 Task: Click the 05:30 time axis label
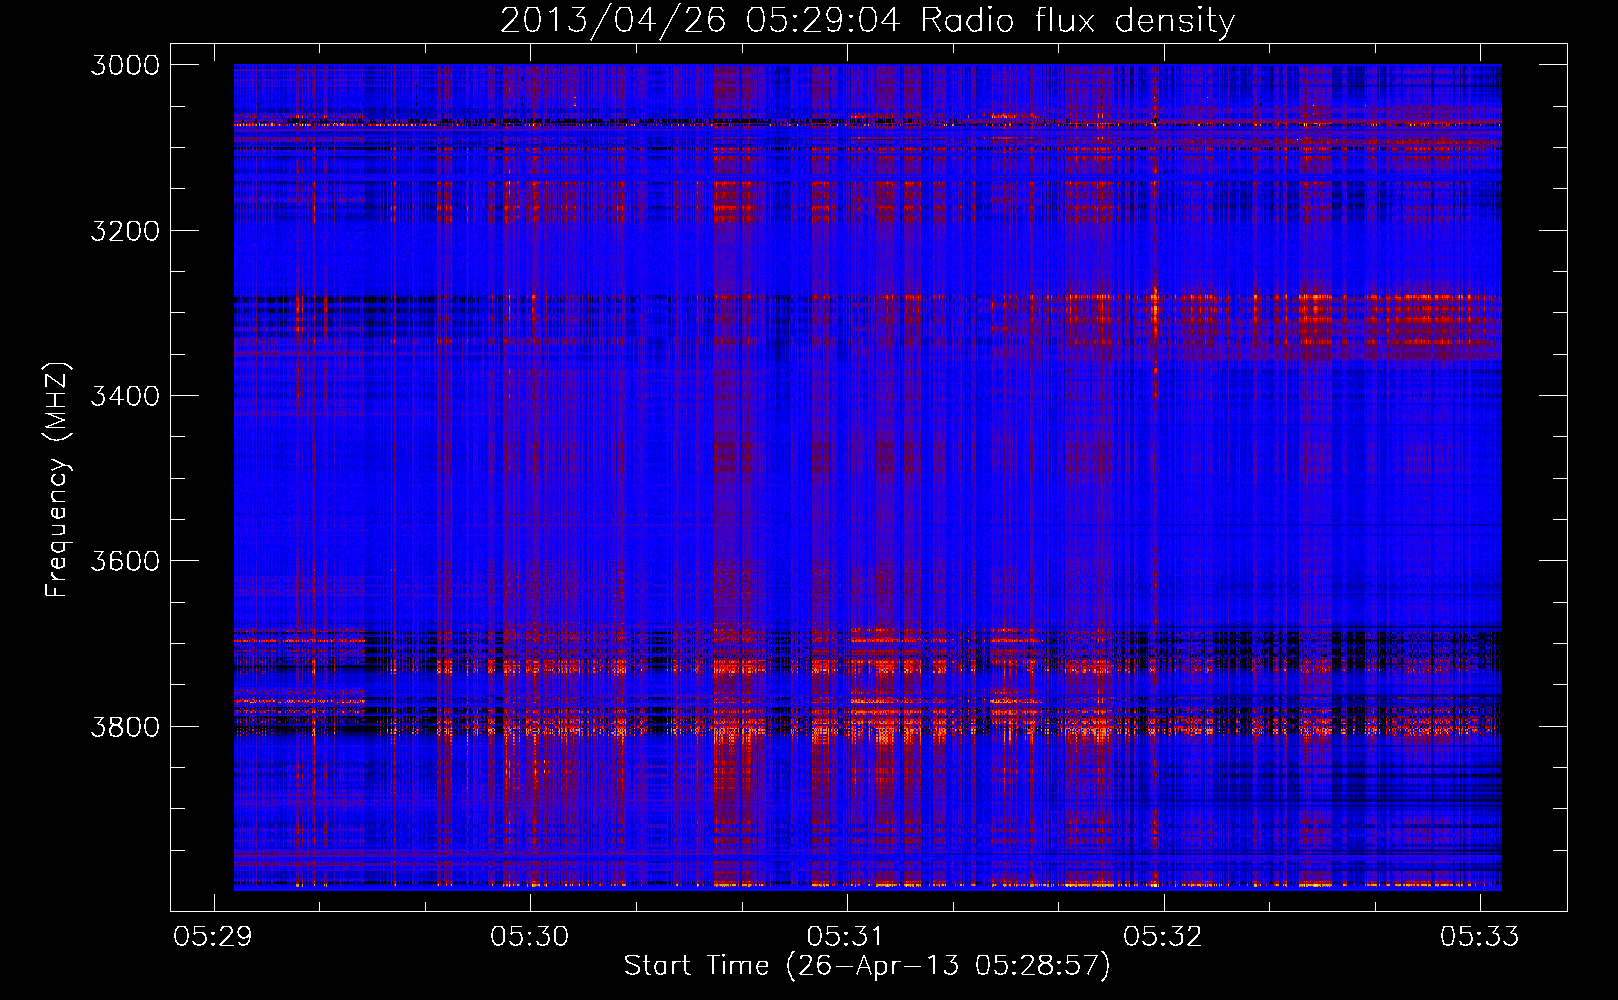pos(529,937)
